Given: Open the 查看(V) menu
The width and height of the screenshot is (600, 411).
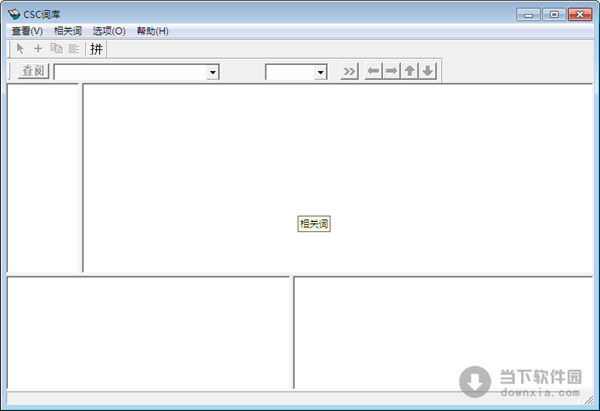Looking at the screenshot, I should tap(27, 31).
